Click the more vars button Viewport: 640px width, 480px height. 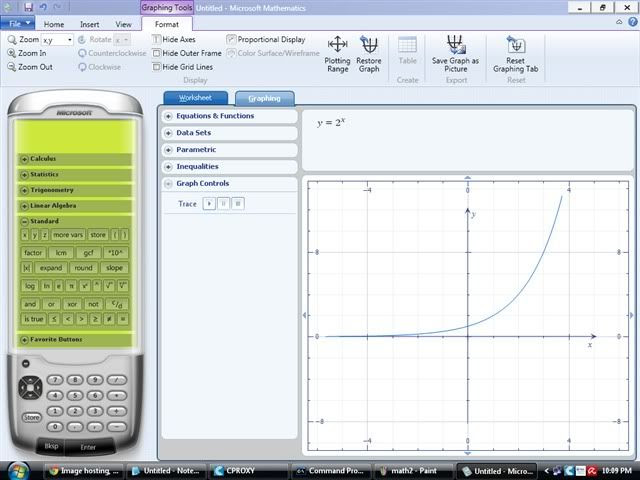(68, 235)
